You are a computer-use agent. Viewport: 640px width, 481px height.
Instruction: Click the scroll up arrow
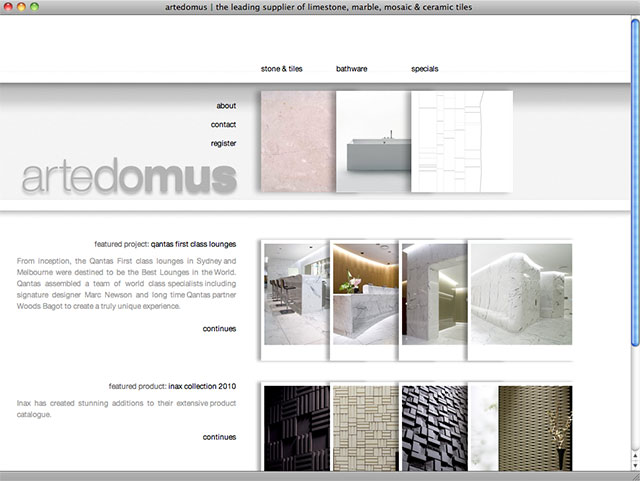tap(636, 455)
